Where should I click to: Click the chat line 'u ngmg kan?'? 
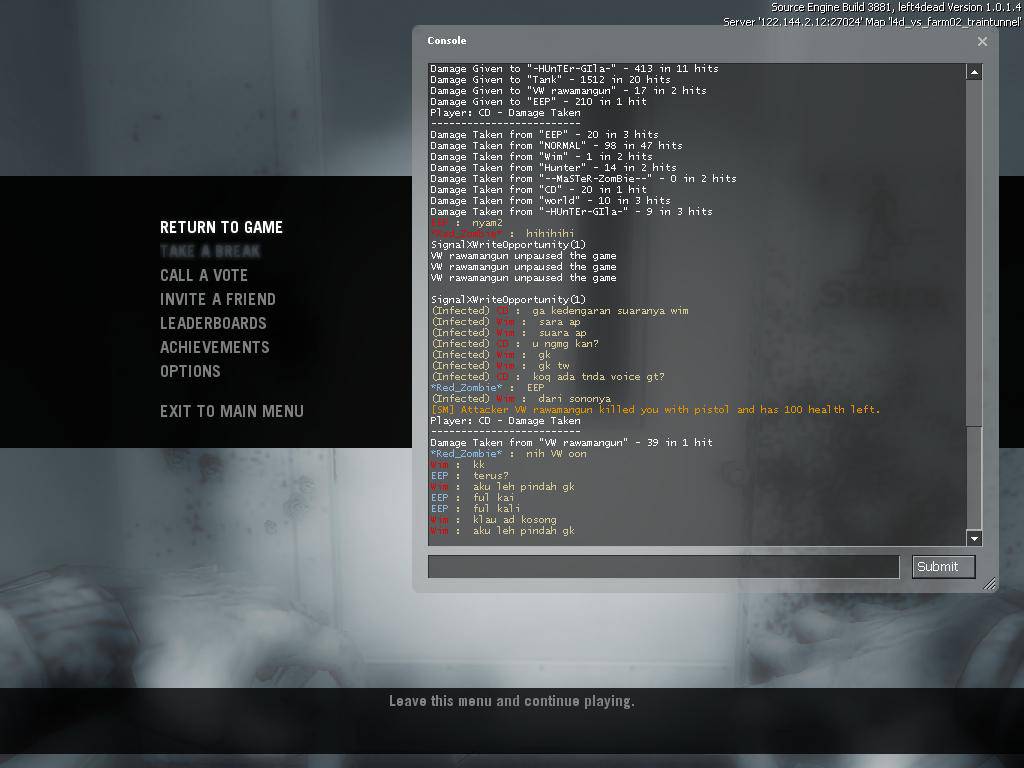515,344
